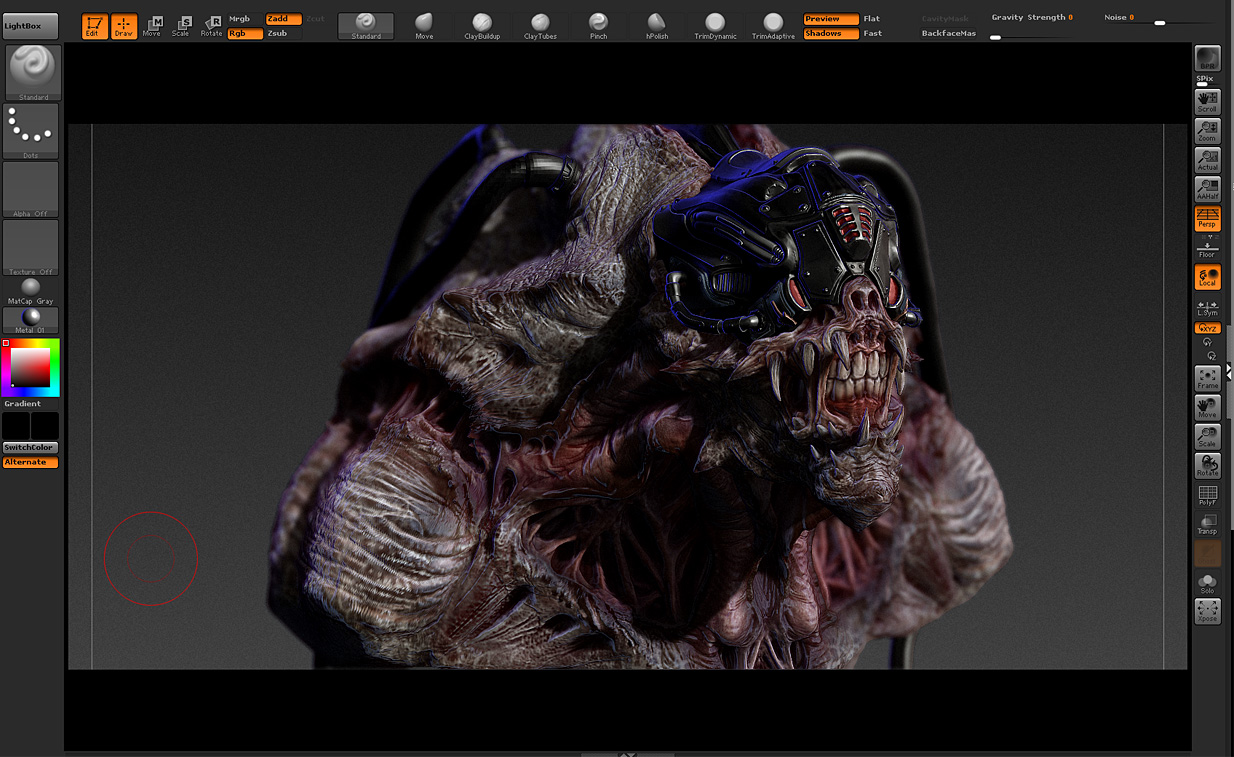This screenshot has width=1234, height=757.
Task: Toggle Shadows rendering
Action: pos(831,34)
